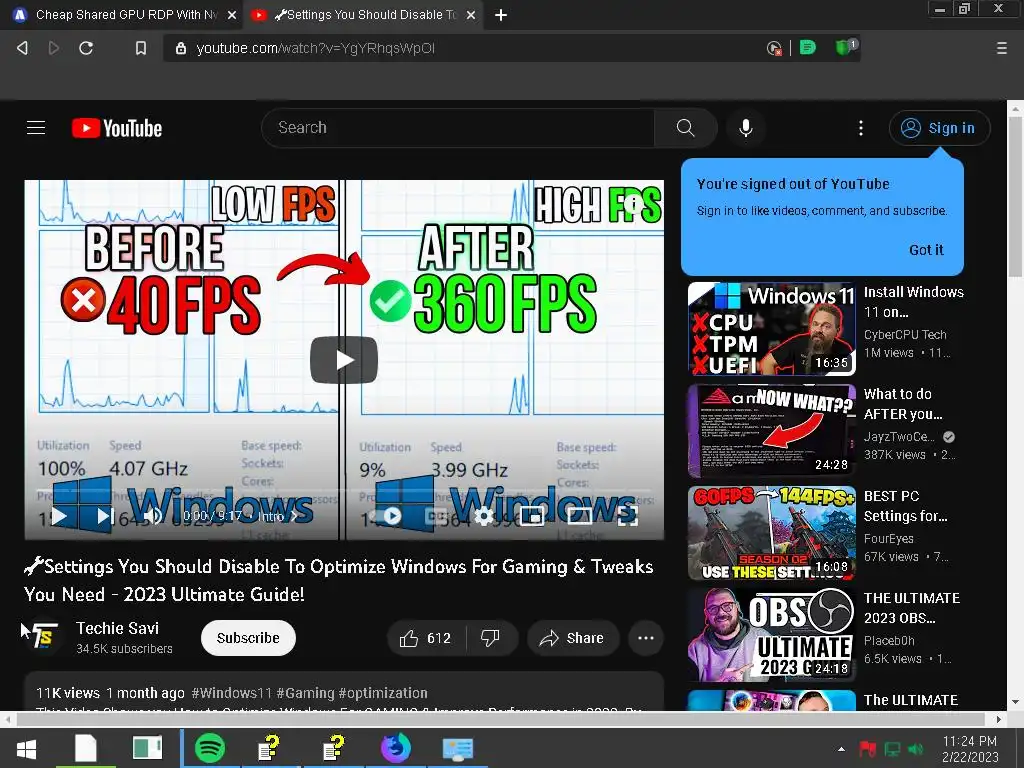Reload the current page
The width and height of the screenshot is (1024, 768).
[86, 48]
